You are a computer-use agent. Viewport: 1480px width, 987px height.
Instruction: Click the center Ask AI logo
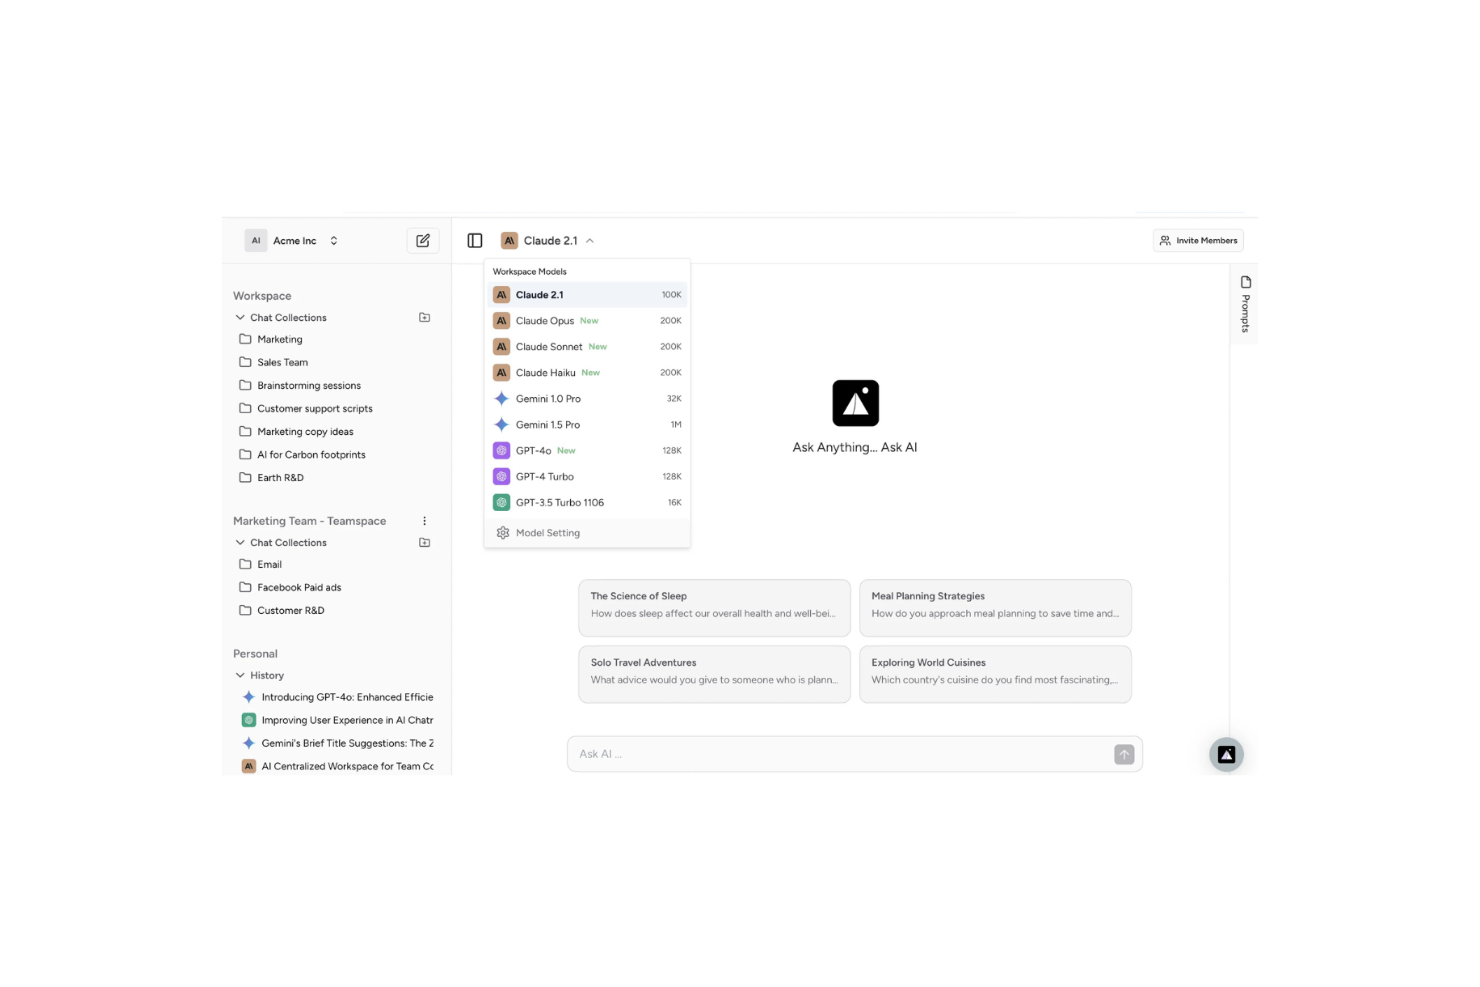pyautogui.click(x=856, y=403)
